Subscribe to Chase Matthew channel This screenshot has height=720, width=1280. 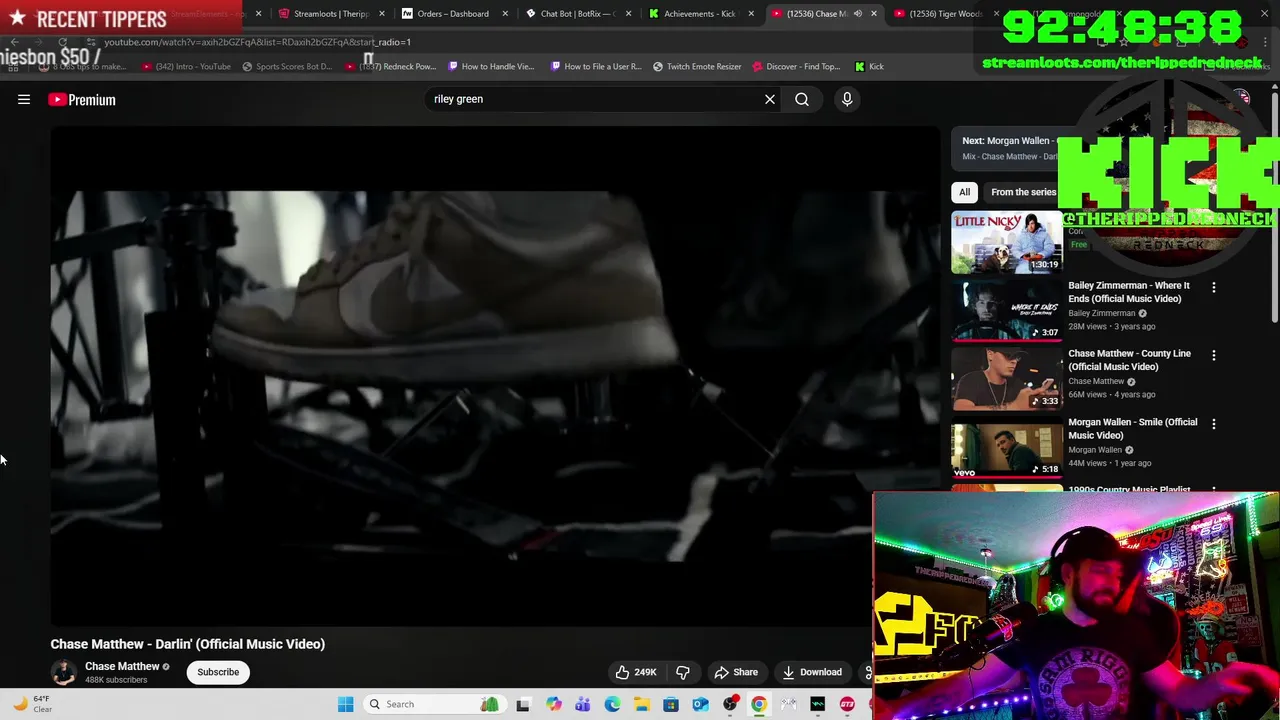218,672
